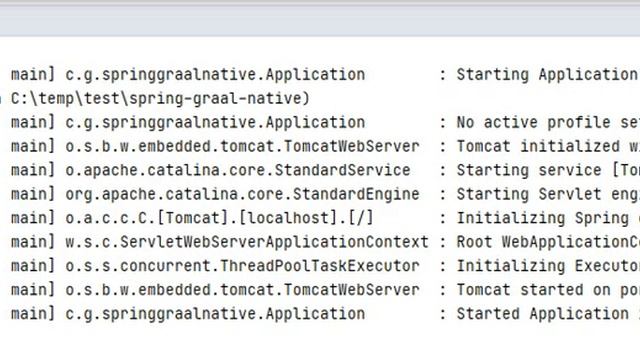Click the 'Starting Servlet' log message
The height and width of the screenshot is (360, 640).
pyautogui.click(x=548, y=194)
